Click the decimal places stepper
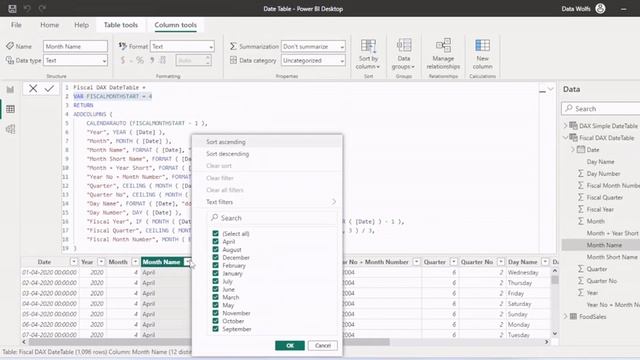This screenshot has width=640, height=360. 208,60
